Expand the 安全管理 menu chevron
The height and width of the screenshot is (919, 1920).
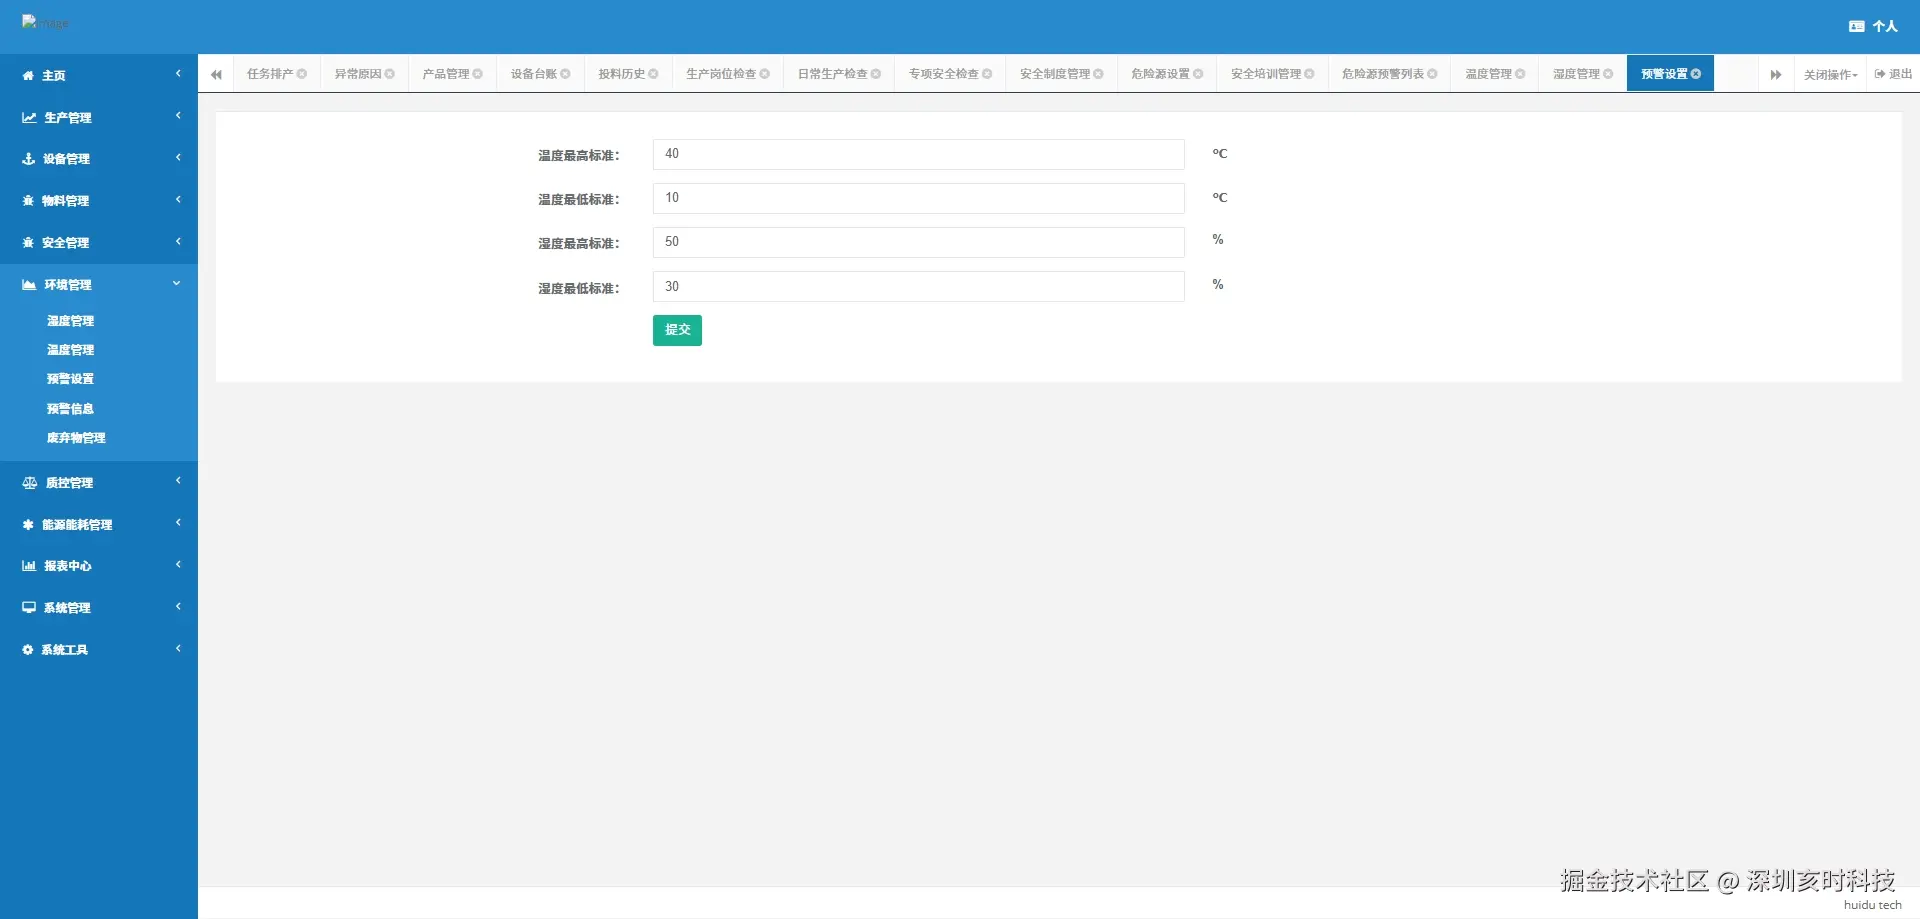pos(178,242)
